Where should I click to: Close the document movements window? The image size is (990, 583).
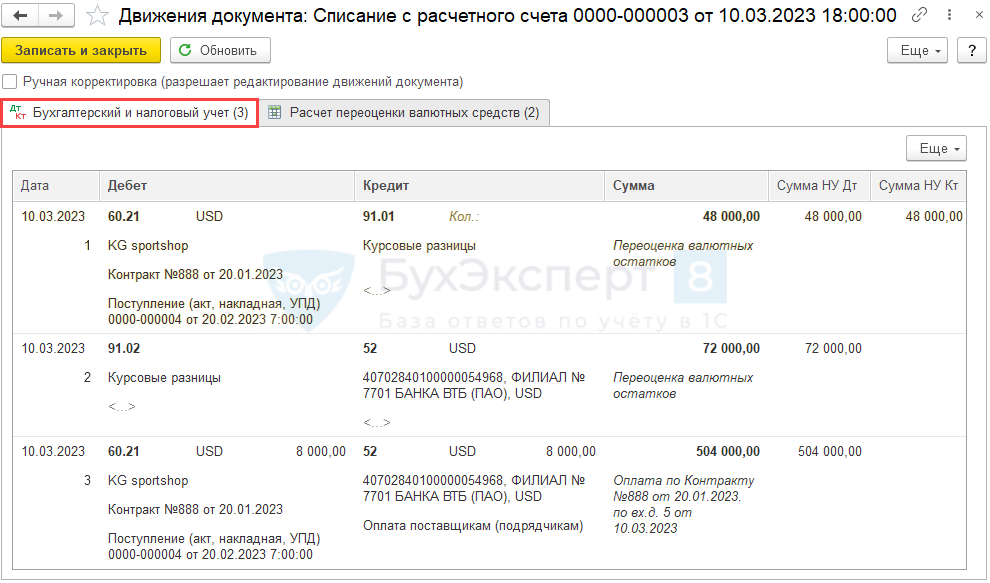[971, 16]
